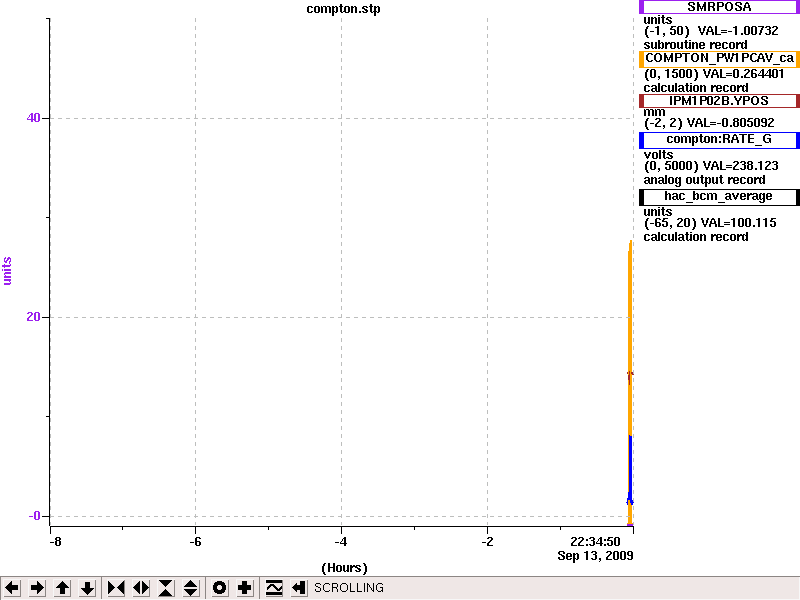Select the SMRPOSA curve legend
Screen dimensions: 800x600
[719, 7]
